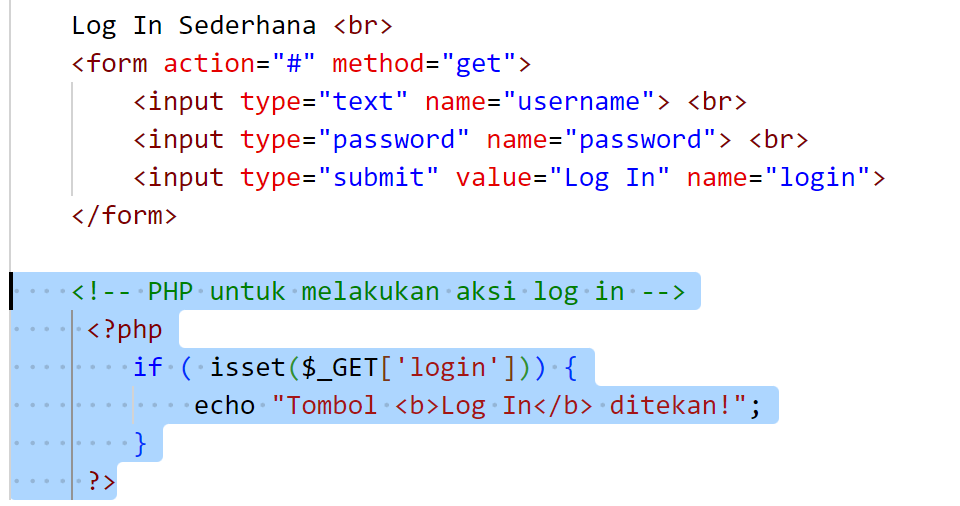
Task: Click the <br> after 'Log In Sederhana'
Action: coord(362,26)
